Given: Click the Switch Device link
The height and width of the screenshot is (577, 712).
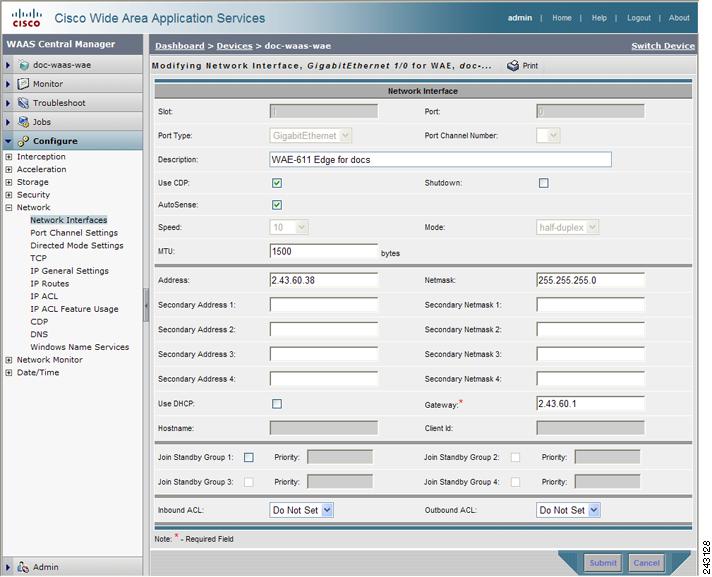Looking at the screenshot, I should [663, 46].
